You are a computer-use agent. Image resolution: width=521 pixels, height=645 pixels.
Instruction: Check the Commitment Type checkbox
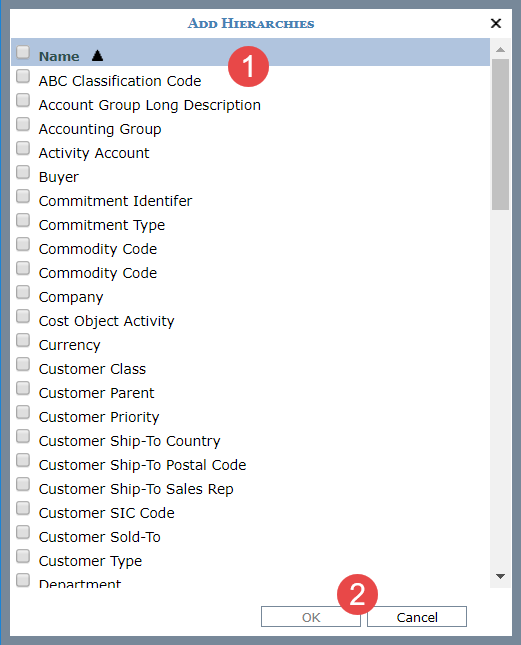pyautogui.click(x=23, y=220)
